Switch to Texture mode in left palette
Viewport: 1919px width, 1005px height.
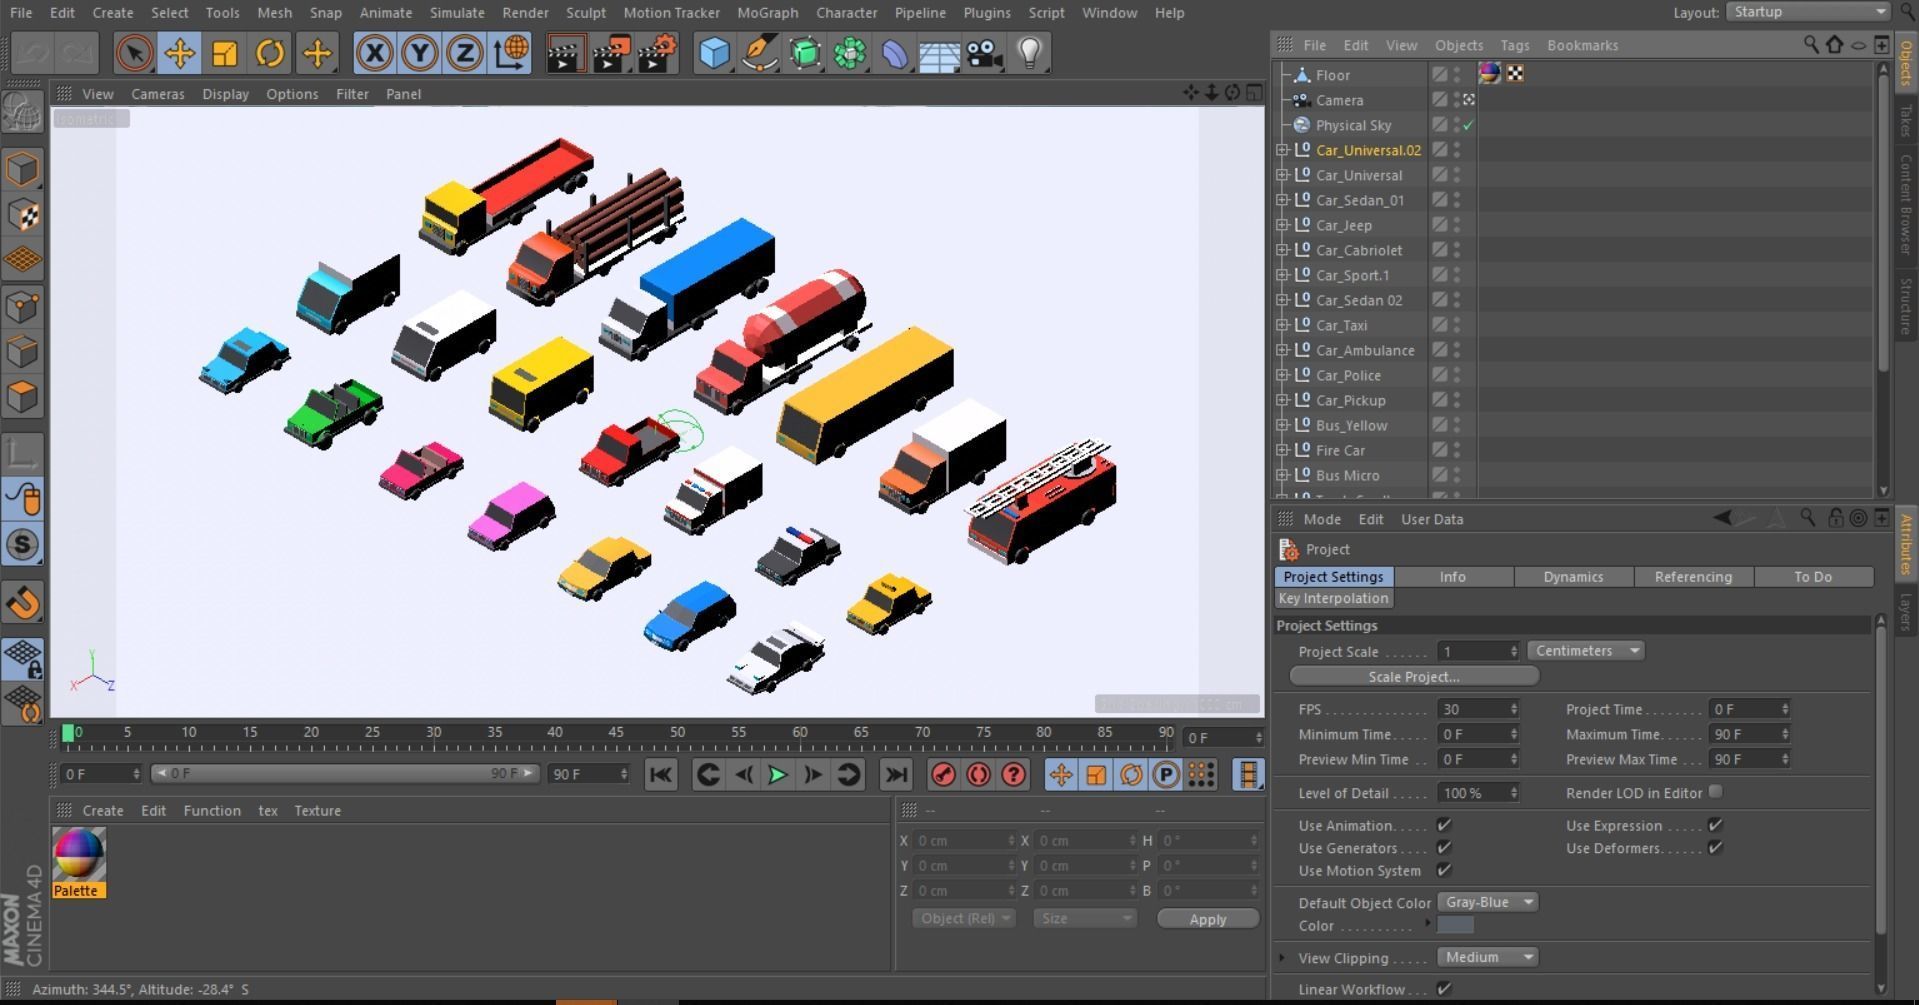[x=23, y=215]
